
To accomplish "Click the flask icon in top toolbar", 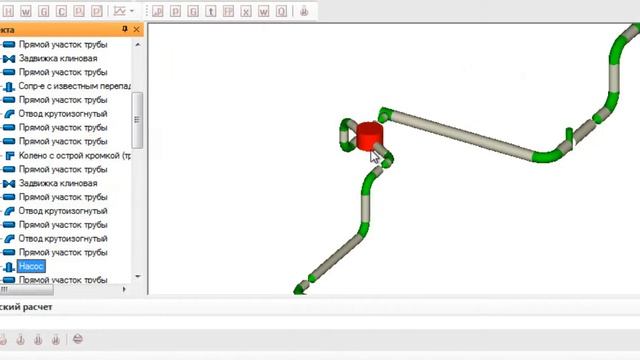I will [x=304, y=11].
